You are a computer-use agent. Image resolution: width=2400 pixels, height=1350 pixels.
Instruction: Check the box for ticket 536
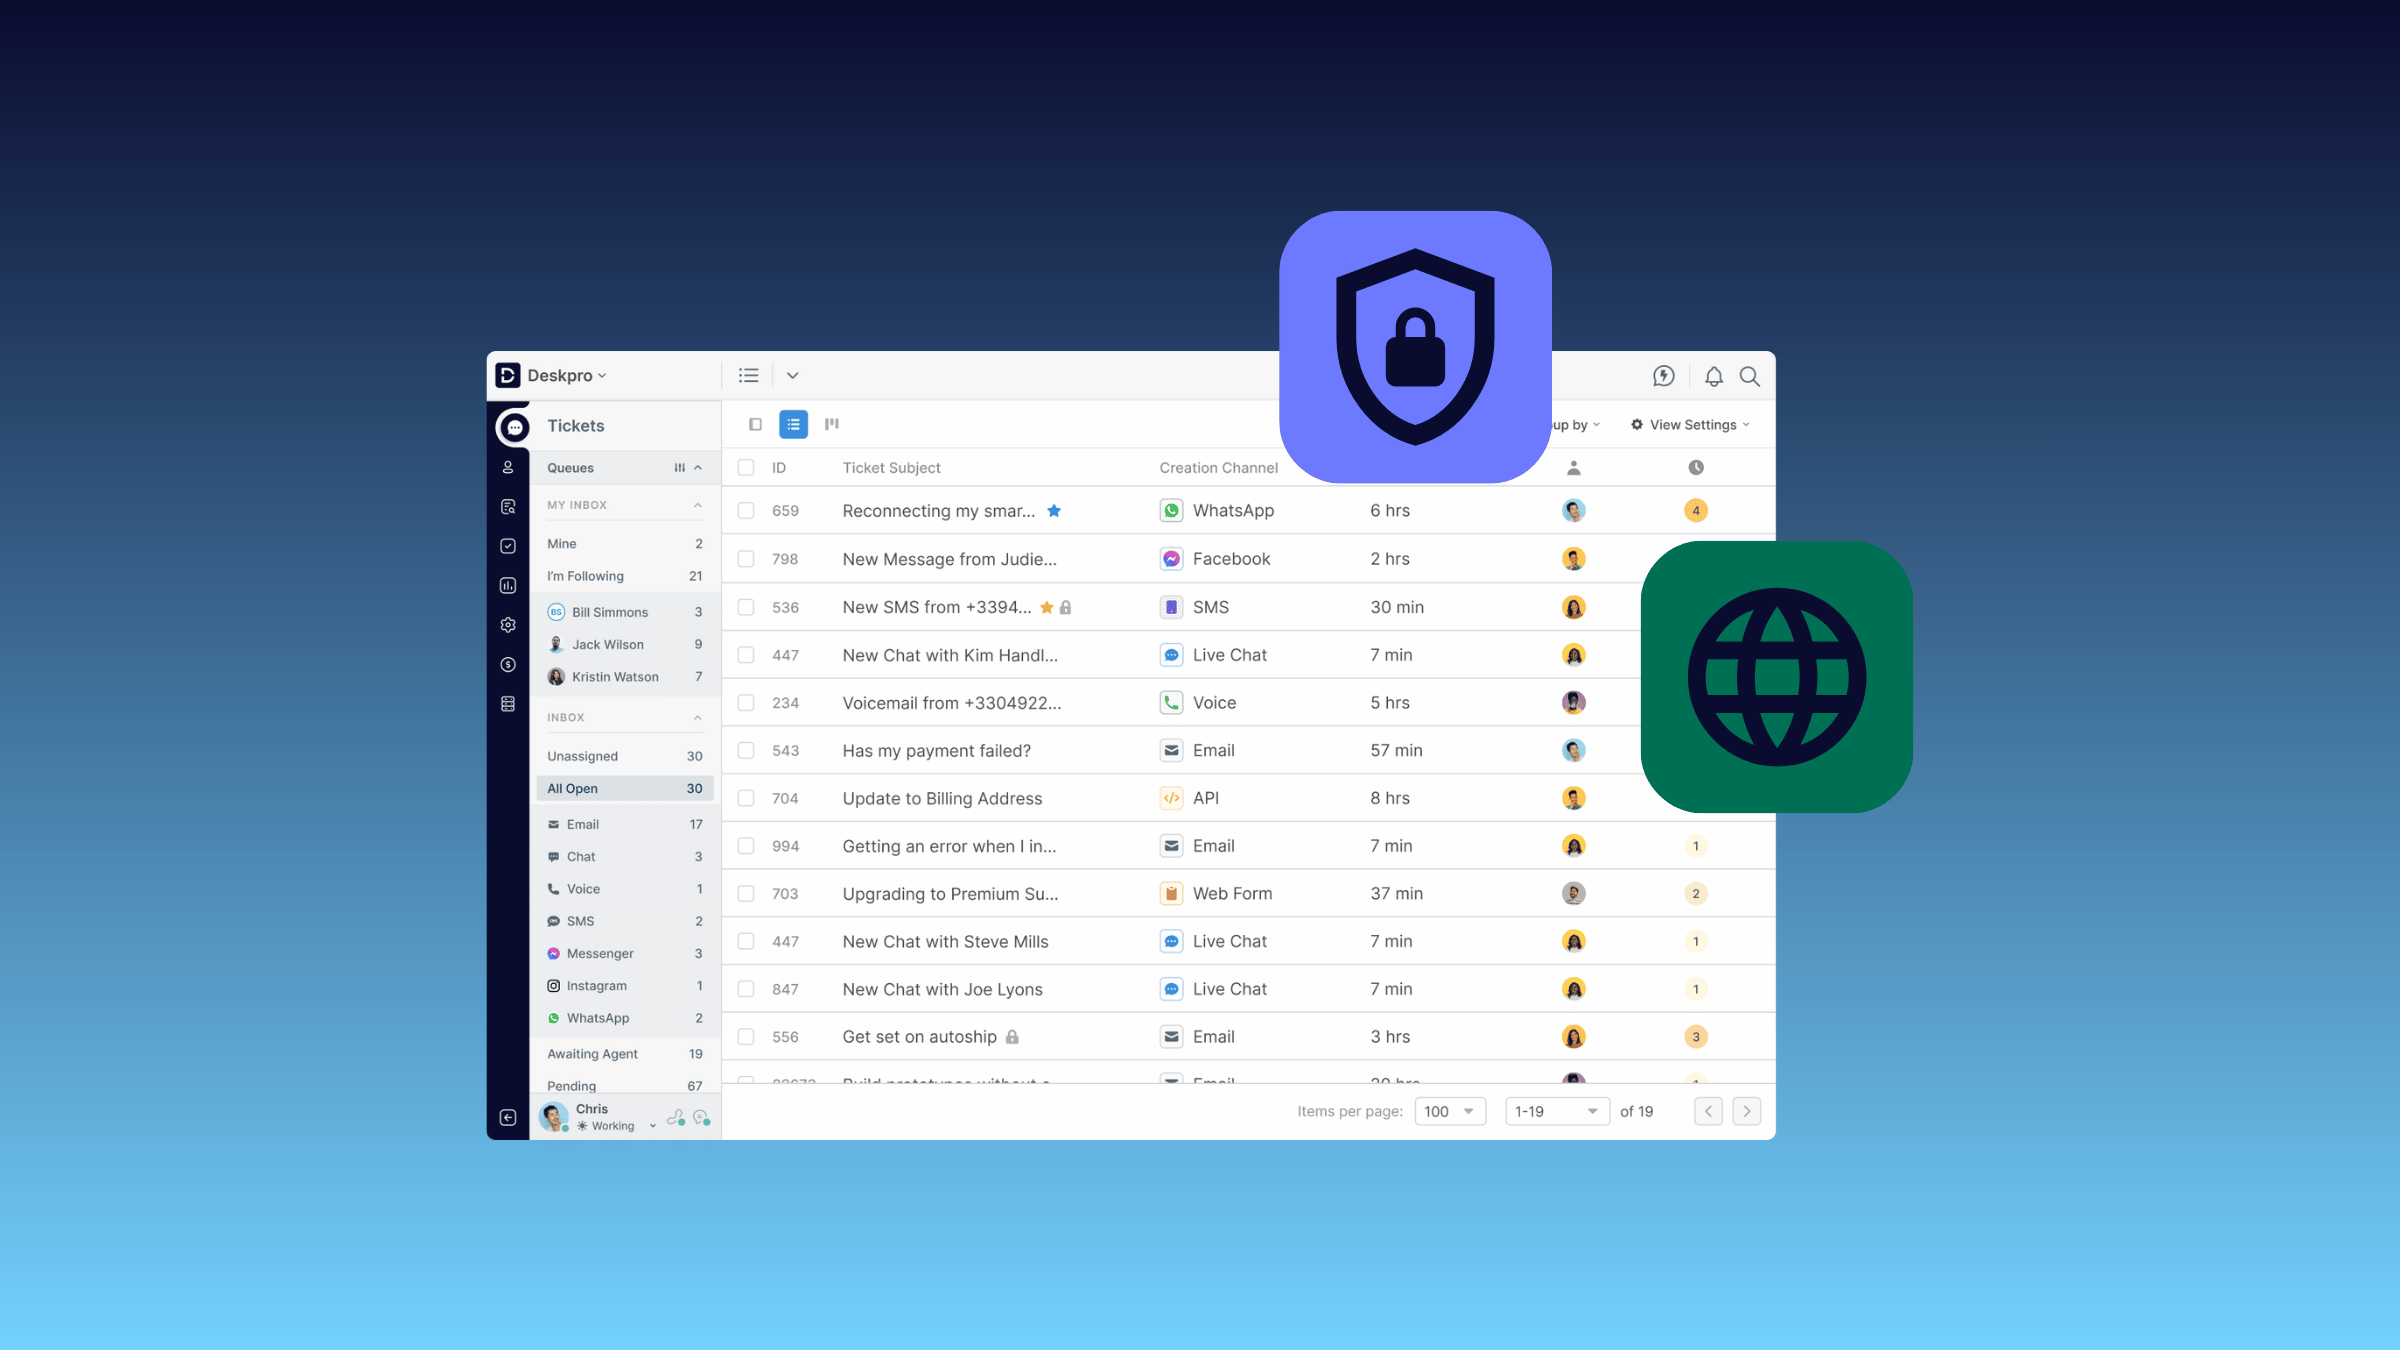pos(746,607)
